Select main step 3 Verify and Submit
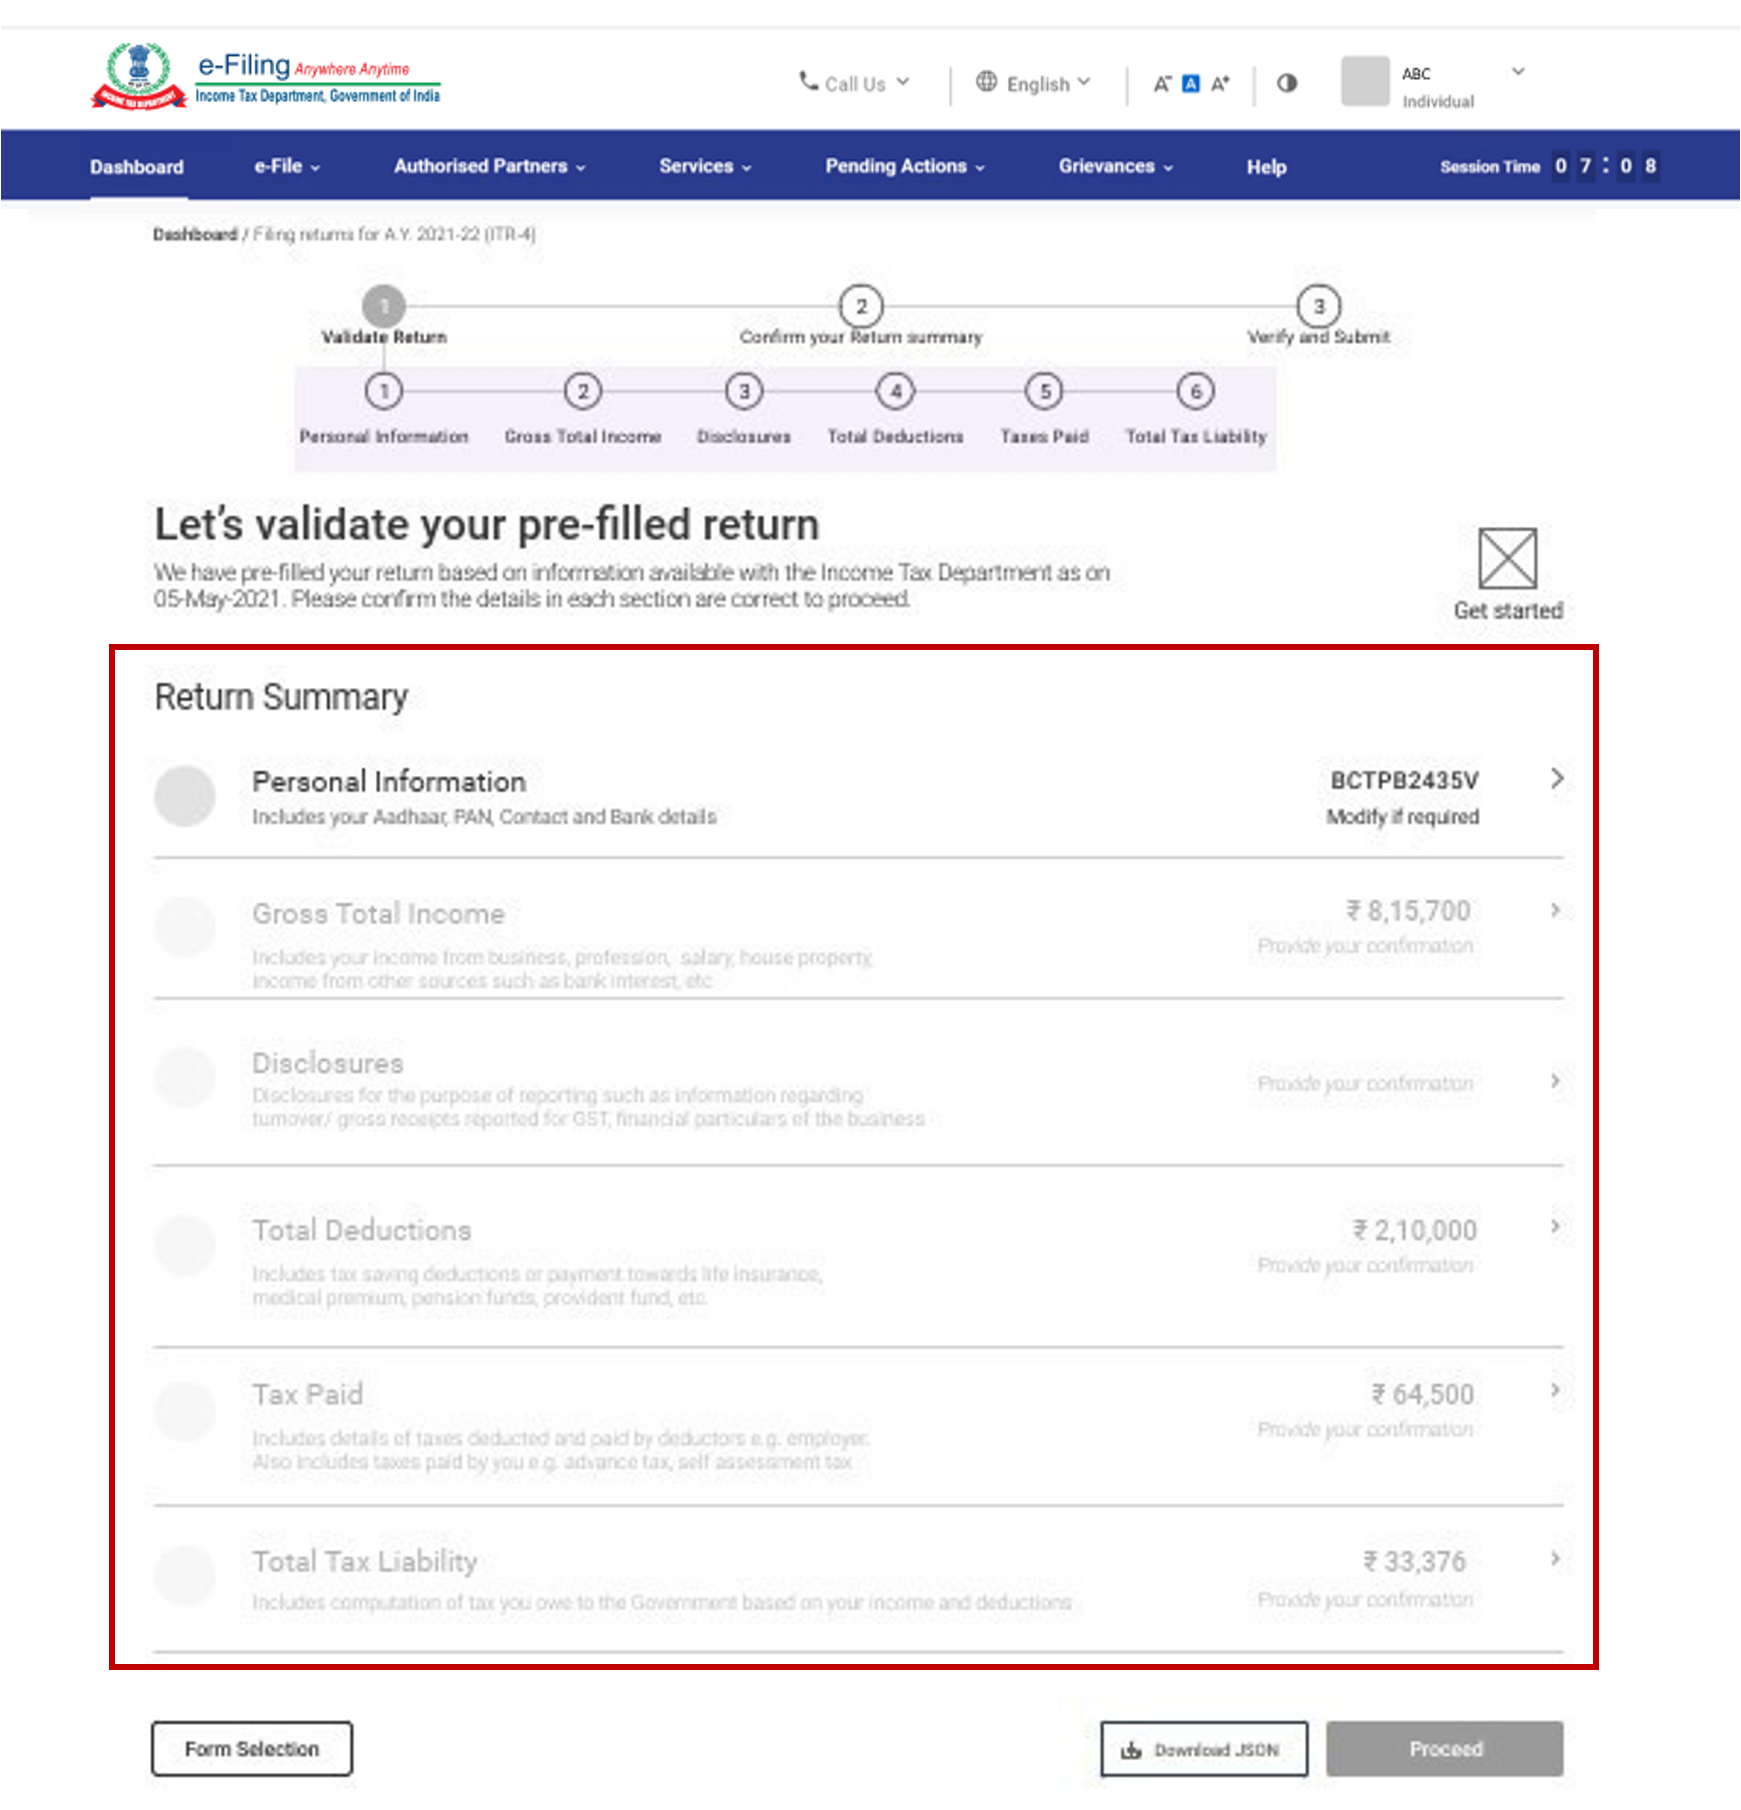1741x1810 pixels. coord(1319,306)
